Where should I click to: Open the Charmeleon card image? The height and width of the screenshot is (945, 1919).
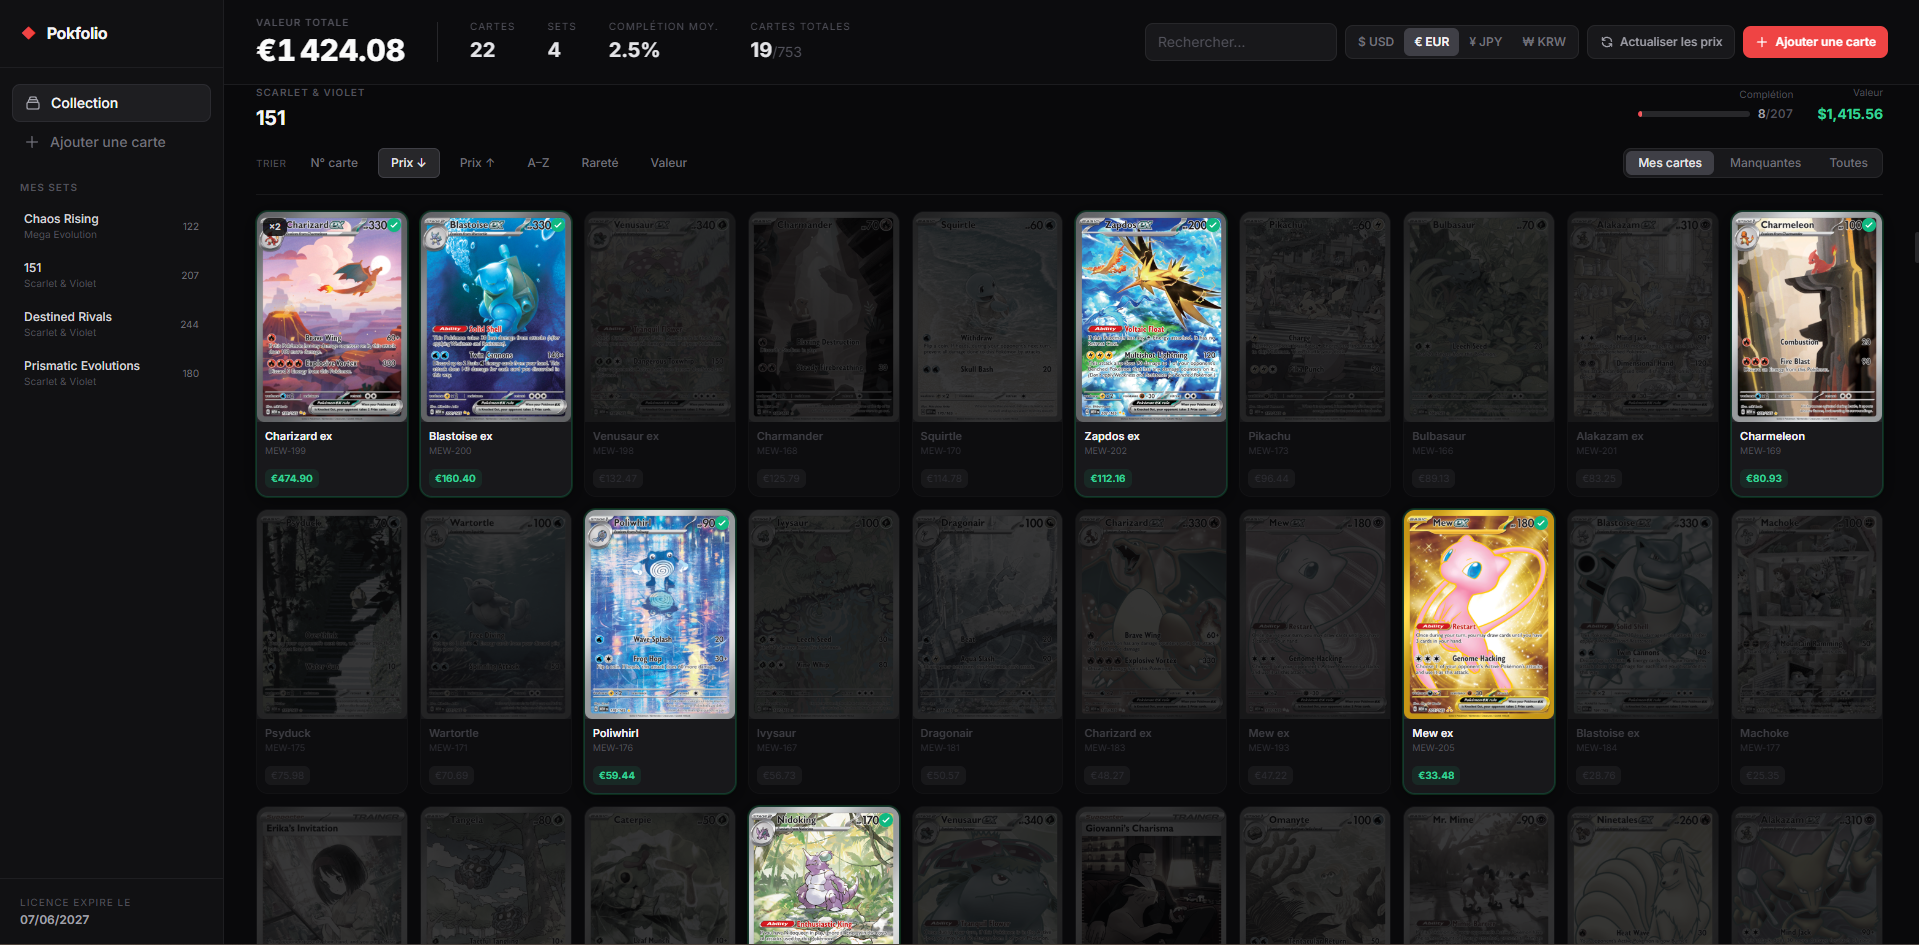click(1807, 317)
